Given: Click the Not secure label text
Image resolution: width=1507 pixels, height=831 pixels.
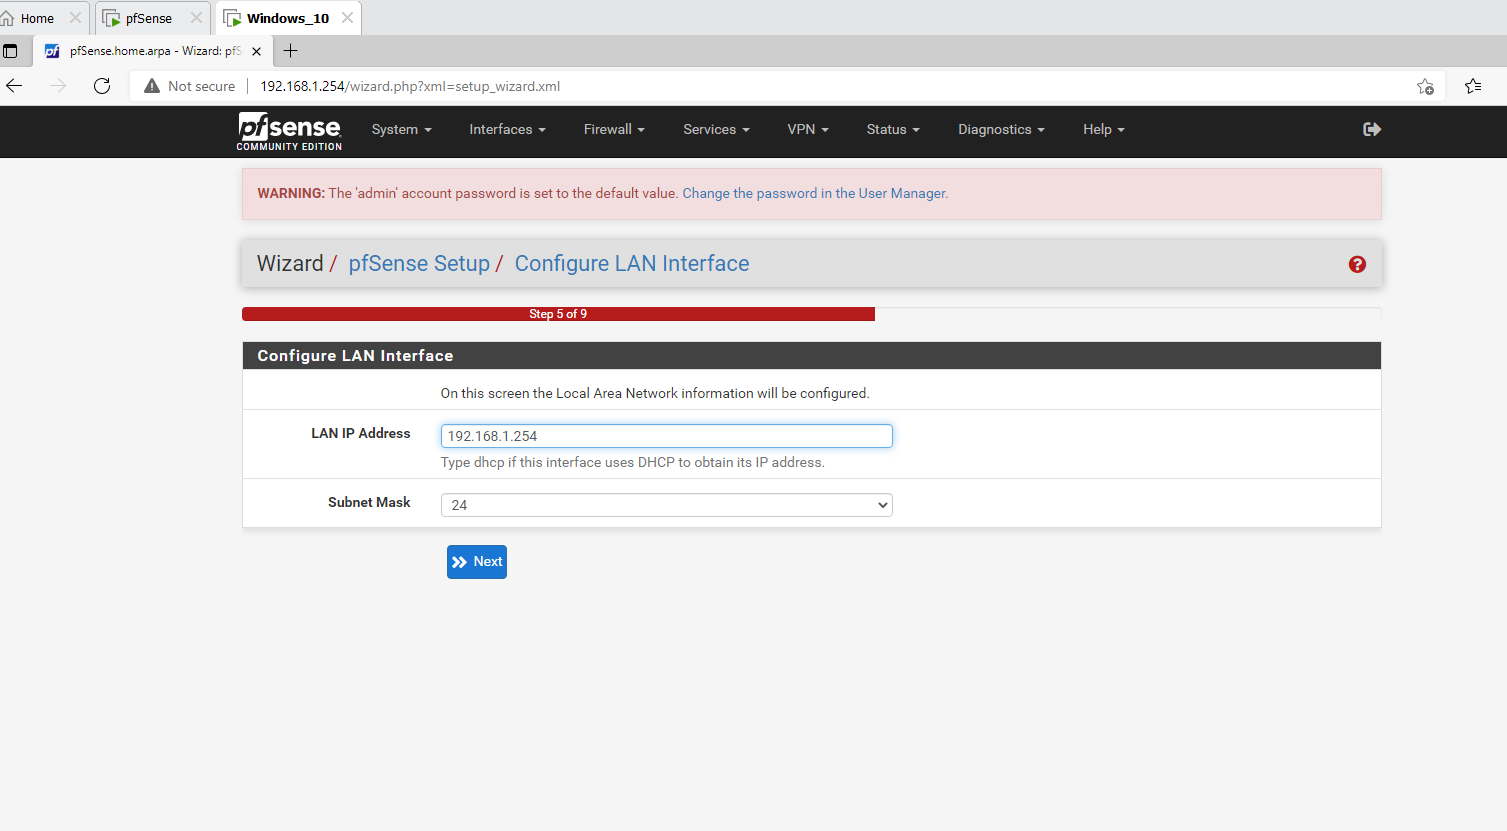Looking at the screenshot, I should (201, 86).
